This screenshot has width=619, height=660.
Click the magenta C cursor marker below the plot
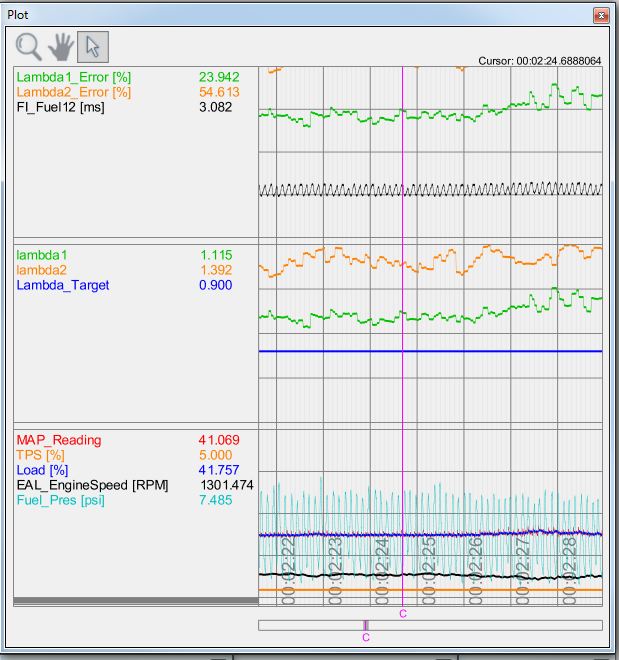[x=403, y=614]
